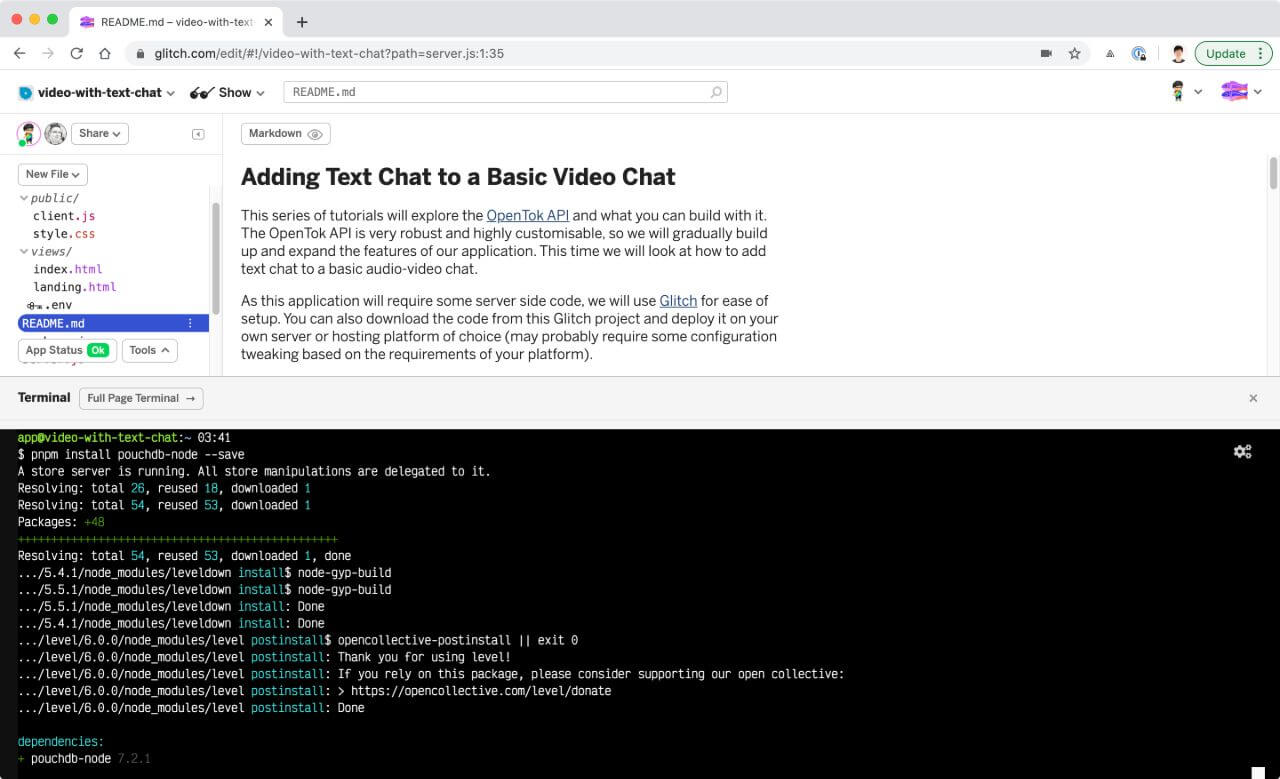The height and width of the screenshot is (779, 1280).
Task: Follow the Glitch link in README
Action: click(678, 300)
